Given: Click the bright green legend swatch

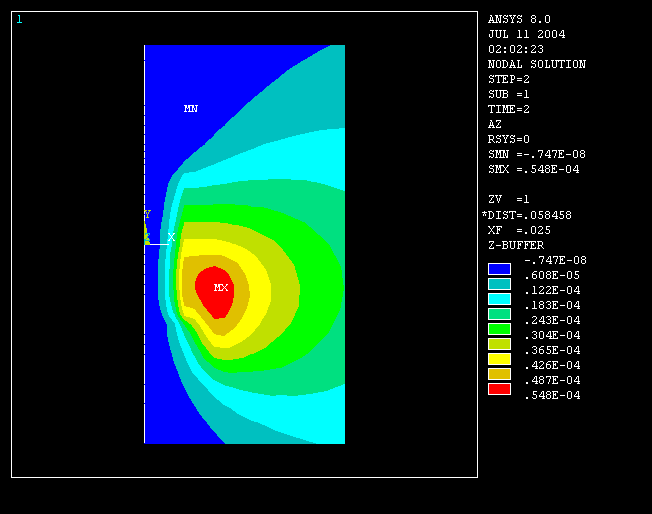Looking at the screenshot, I should [x=499, y=329].
